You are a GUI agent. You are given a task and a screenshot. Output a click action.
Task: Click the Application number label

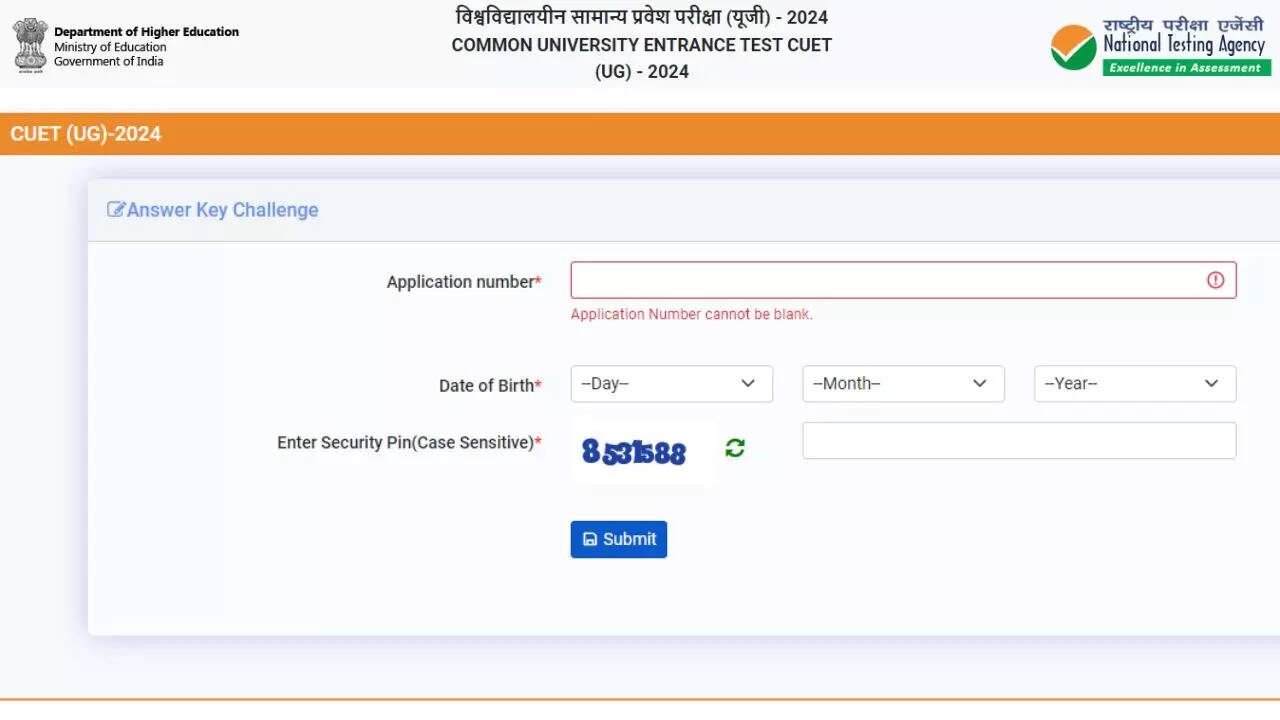(x=461, y=282)
